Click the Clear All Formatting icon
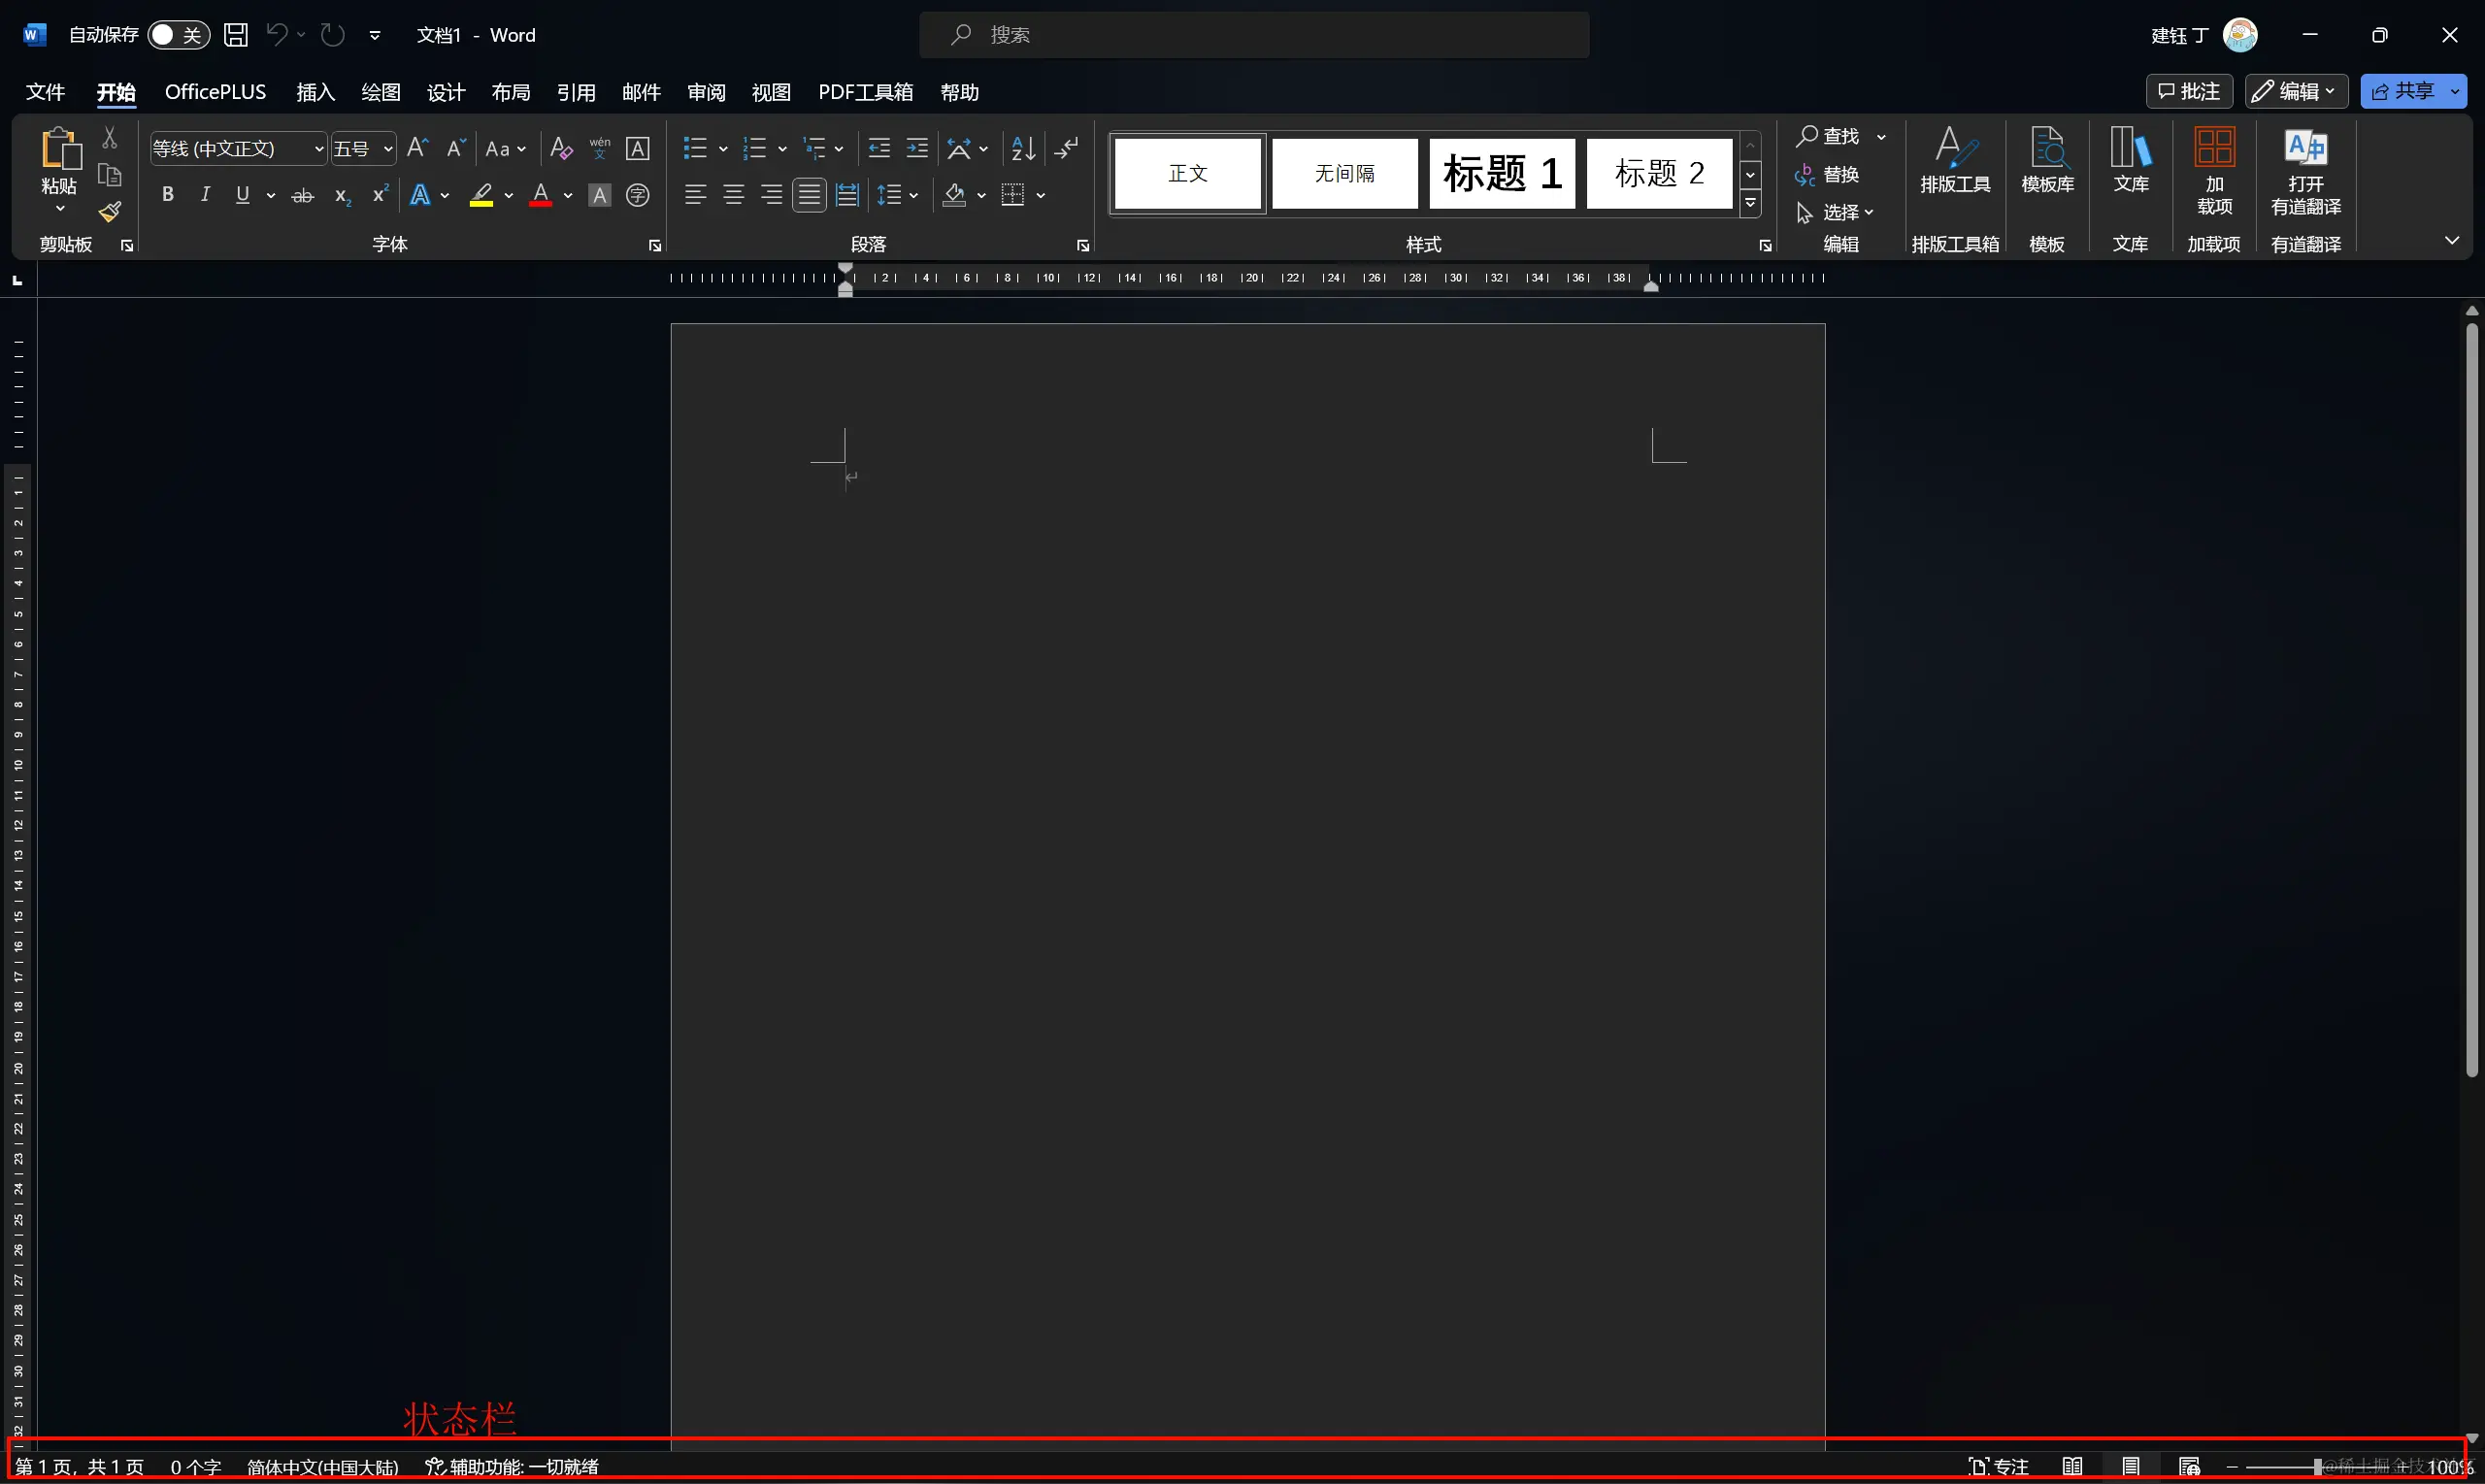Viewport: 2485px width, 1484px height. click(561, 149)
